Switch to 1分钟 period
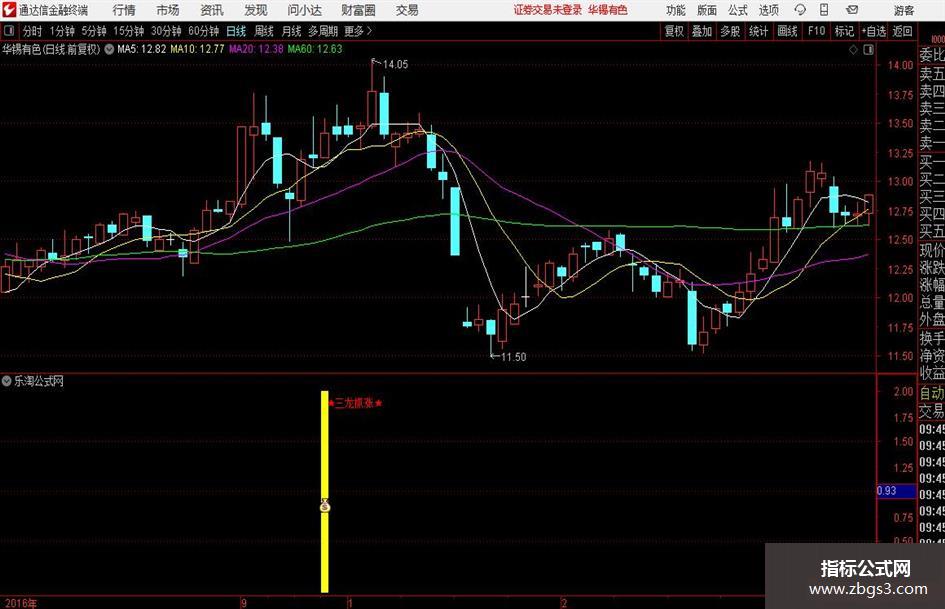This screenshot has width=945, height=609. pyautogui.click(x=61, y=31)
